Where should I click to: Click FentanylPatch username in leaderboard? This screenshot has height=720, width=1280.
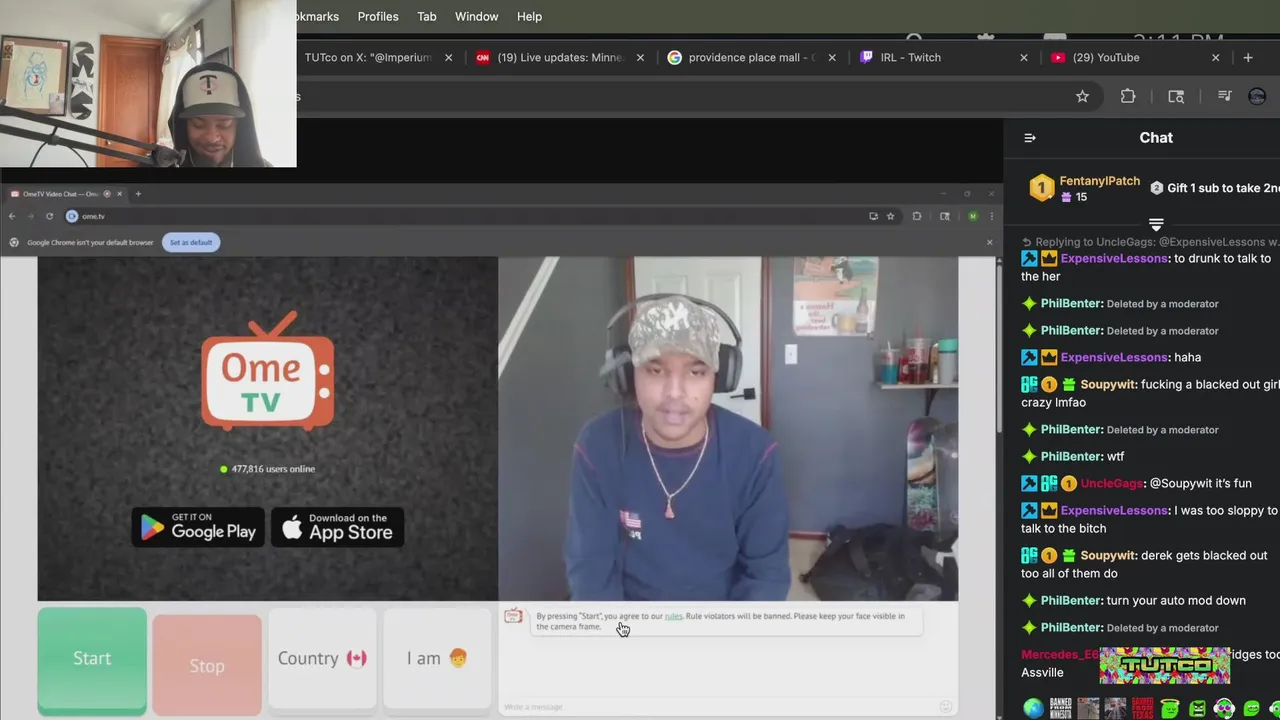pos(1099,181)
